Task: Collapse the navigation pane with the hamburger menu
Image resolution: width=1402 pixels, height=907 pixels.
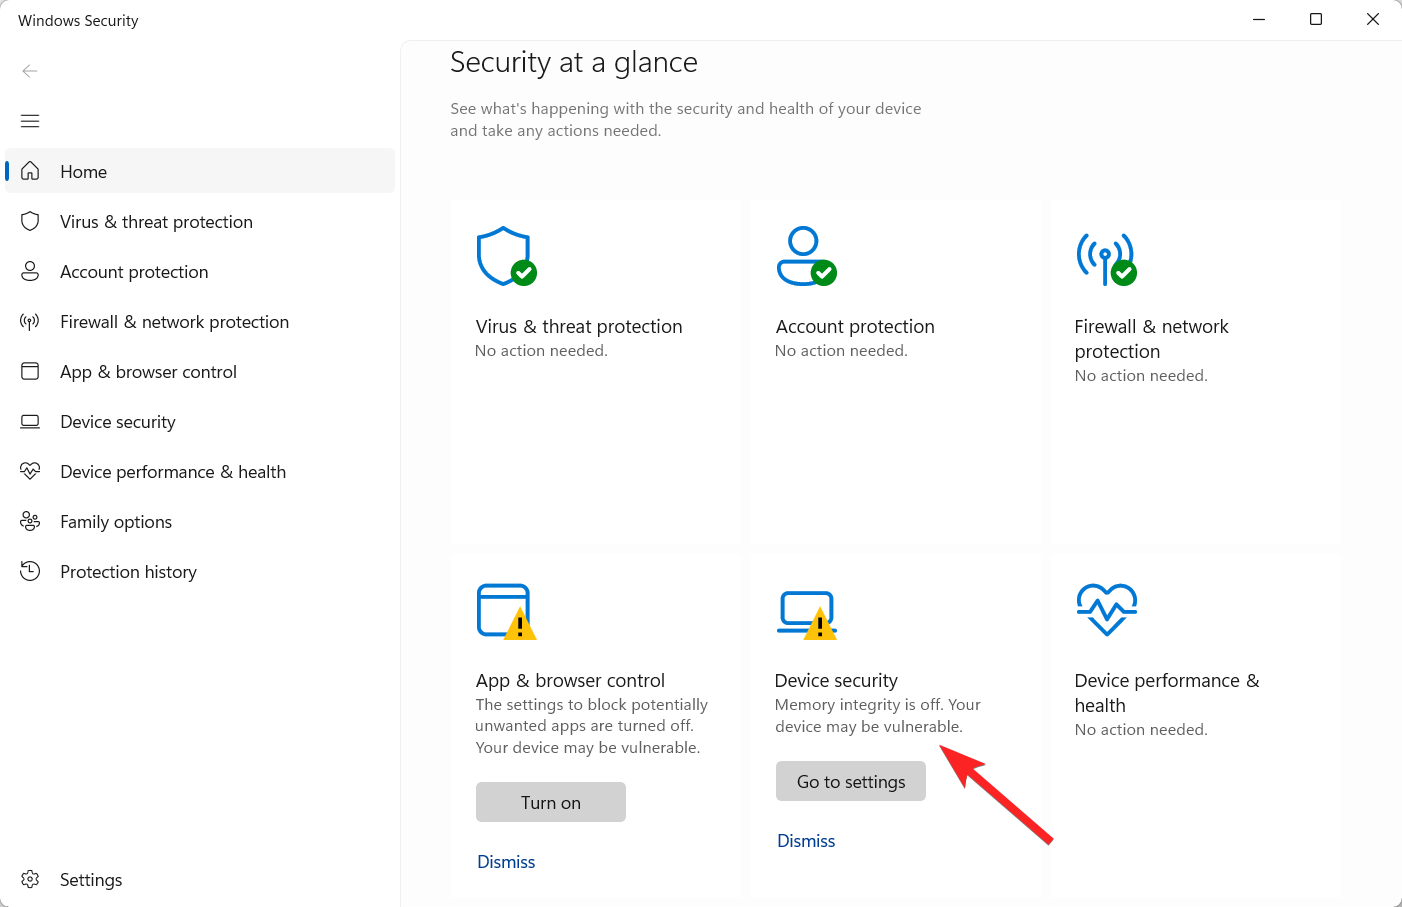Action: tap(30, 121)
